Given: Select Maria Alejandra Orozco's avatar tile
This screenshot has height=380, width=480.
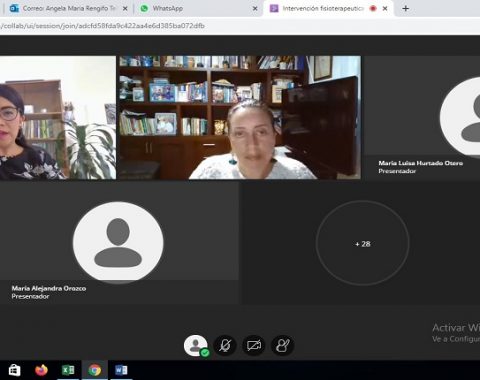Looking at the screenshot, I should coord(118,242).
